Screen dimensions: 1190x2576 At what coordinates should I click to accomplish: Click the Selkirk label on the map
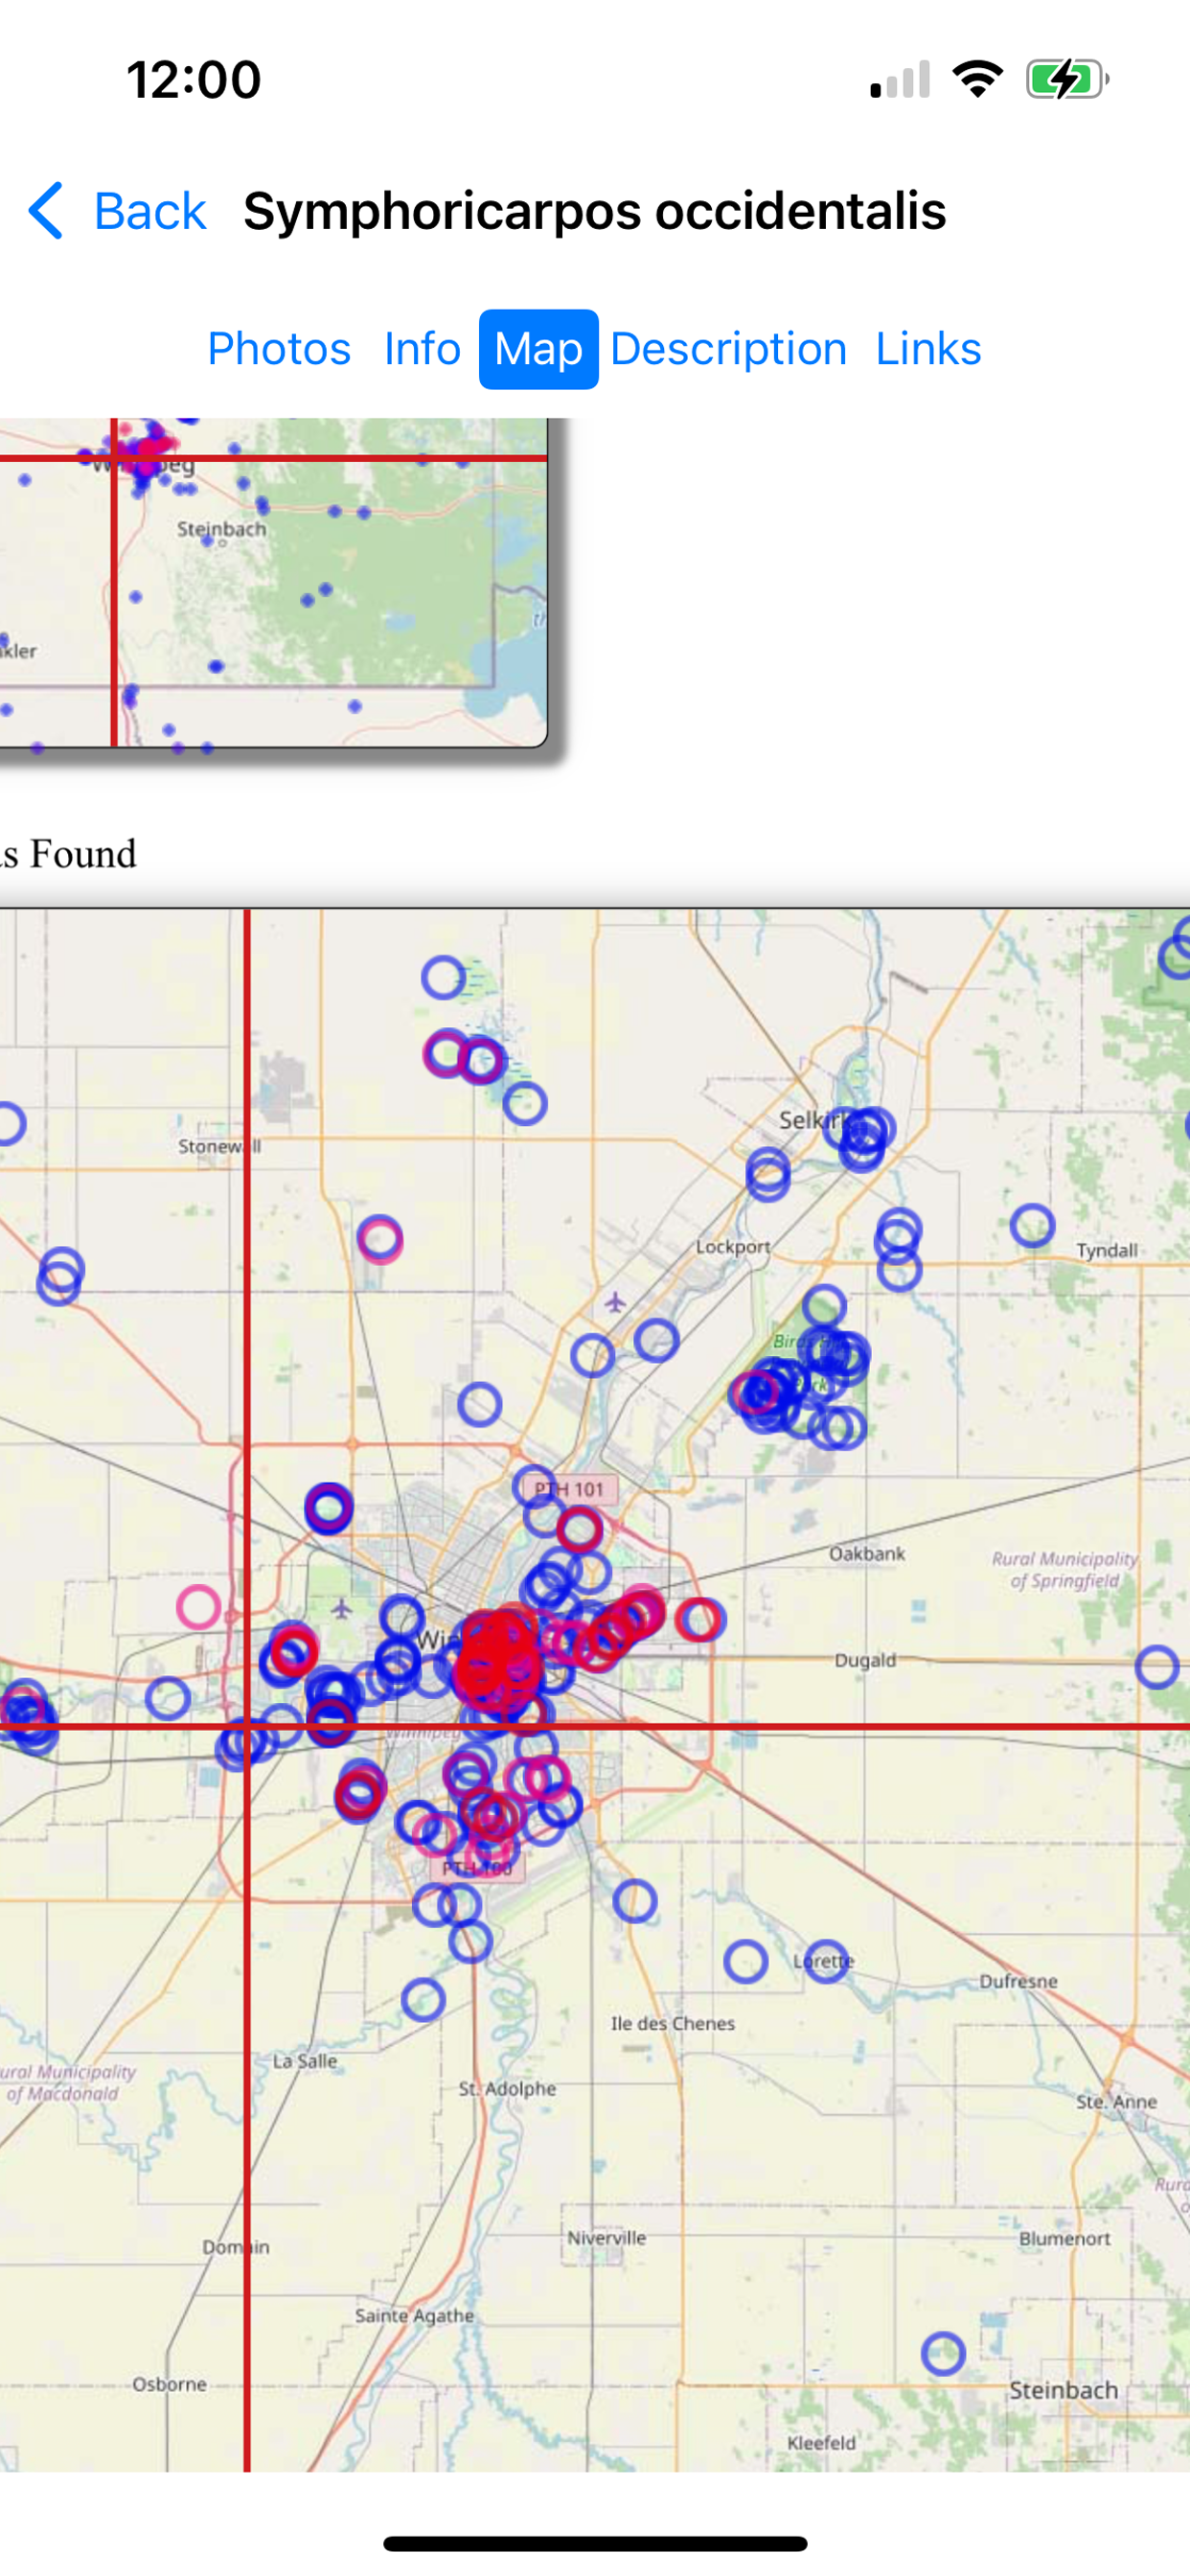pos(814,1120)
